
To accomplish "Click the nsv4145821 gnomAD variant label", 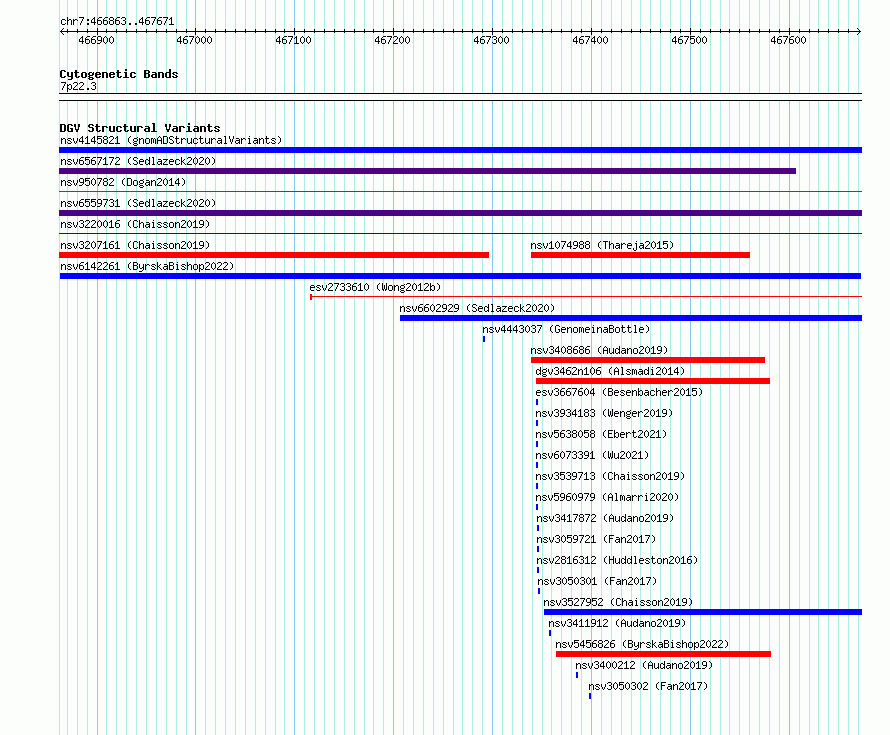I will [171, 140].
